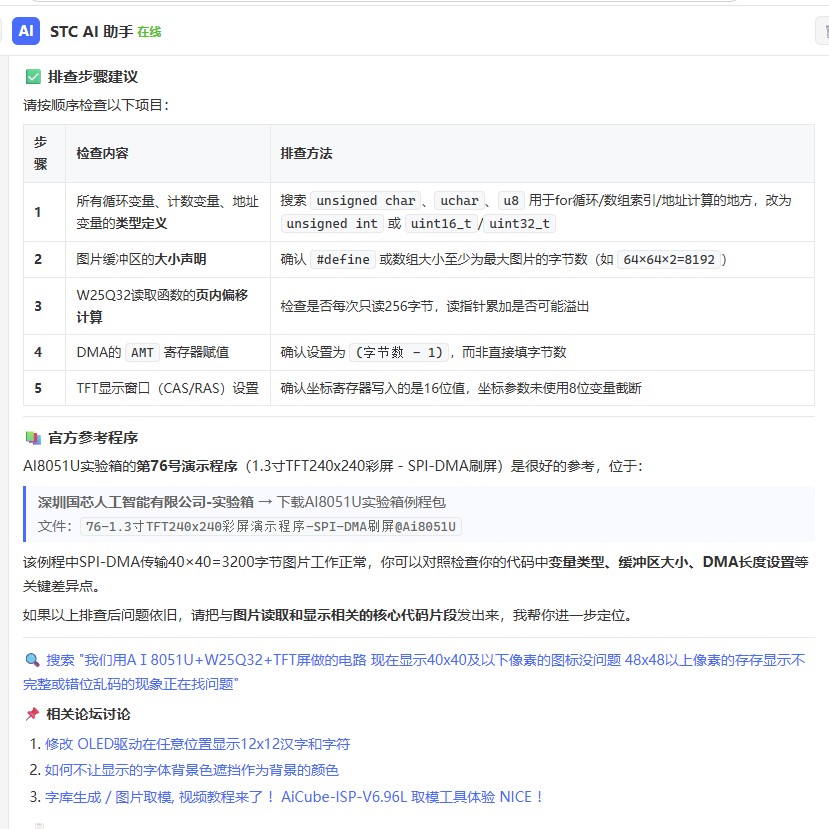This screenshot has width=829, height=829.
Task: Click the 检查是否每次只读256字节 cell
Action: [542, 306]
